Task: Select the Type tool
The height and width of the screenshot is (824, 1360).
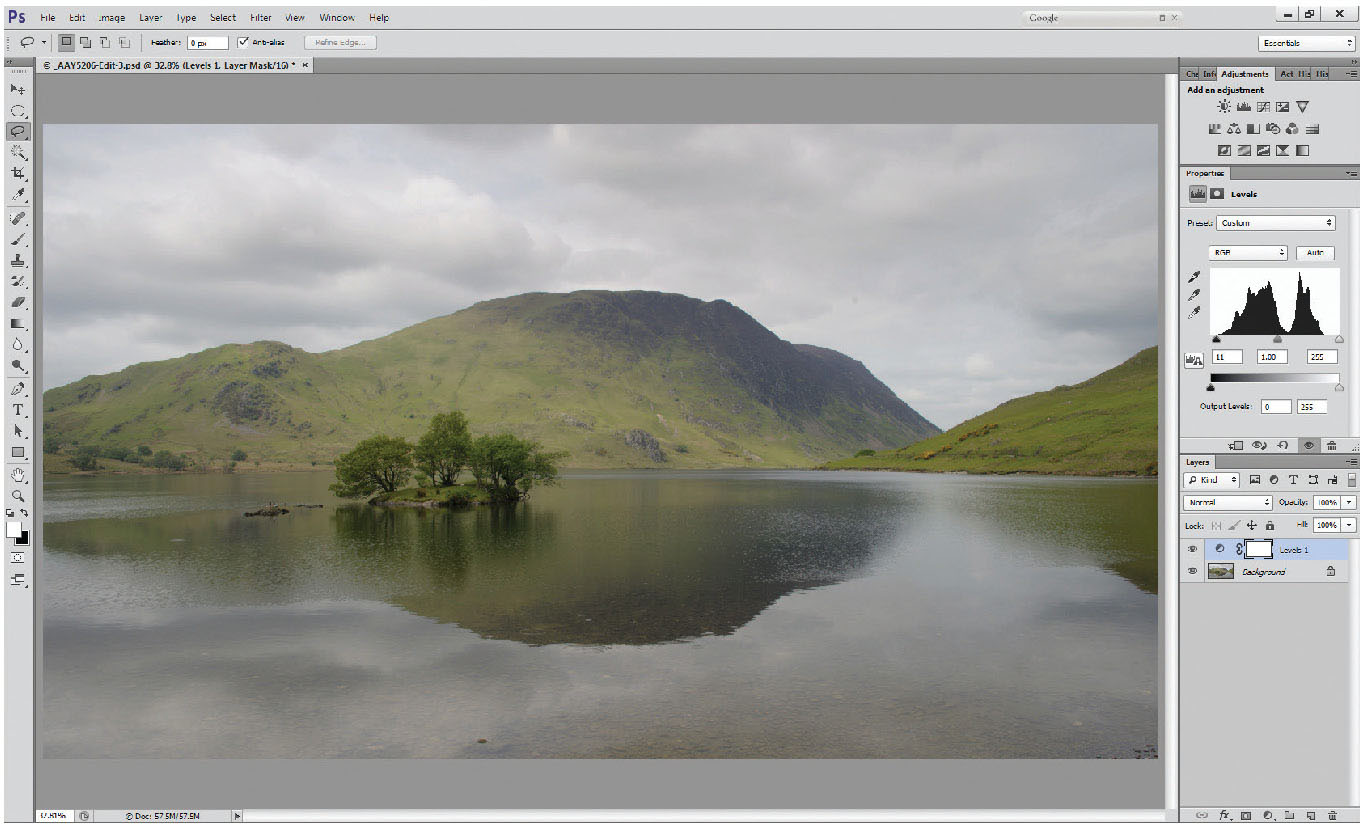Action: pyautogui.click(x=18, y=410)
